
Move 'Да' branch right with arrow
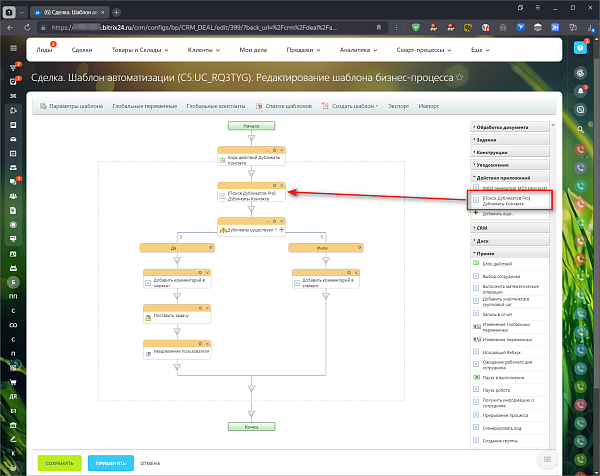click(x=181, y=237)
